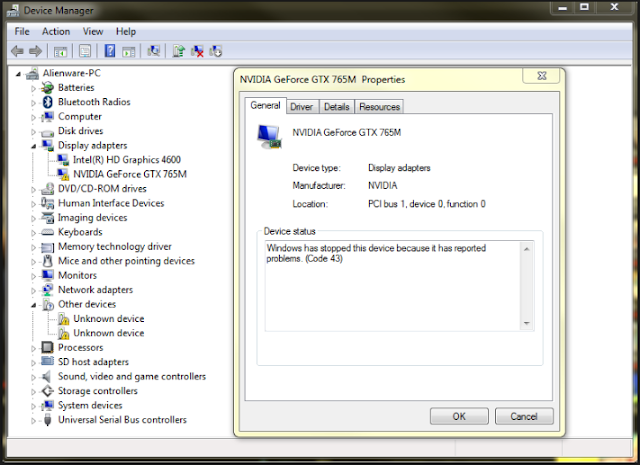Expand the SD host adapters arrow
The height and width of the screenshot is (465, 640).
[x=33, y=363]
